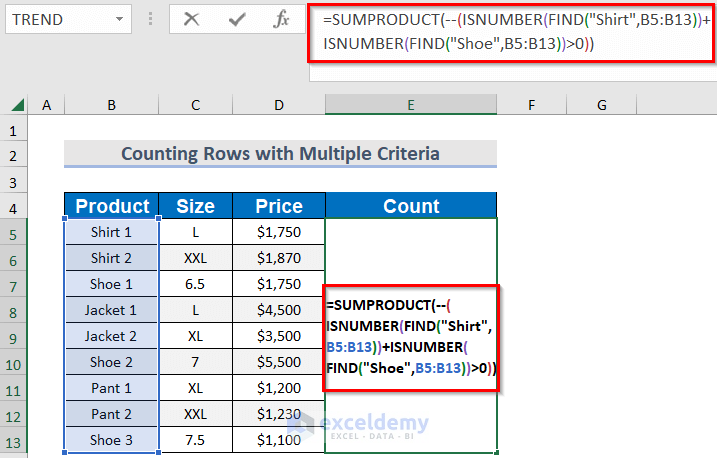Select the row 1 header

click(x=14, y=130)
